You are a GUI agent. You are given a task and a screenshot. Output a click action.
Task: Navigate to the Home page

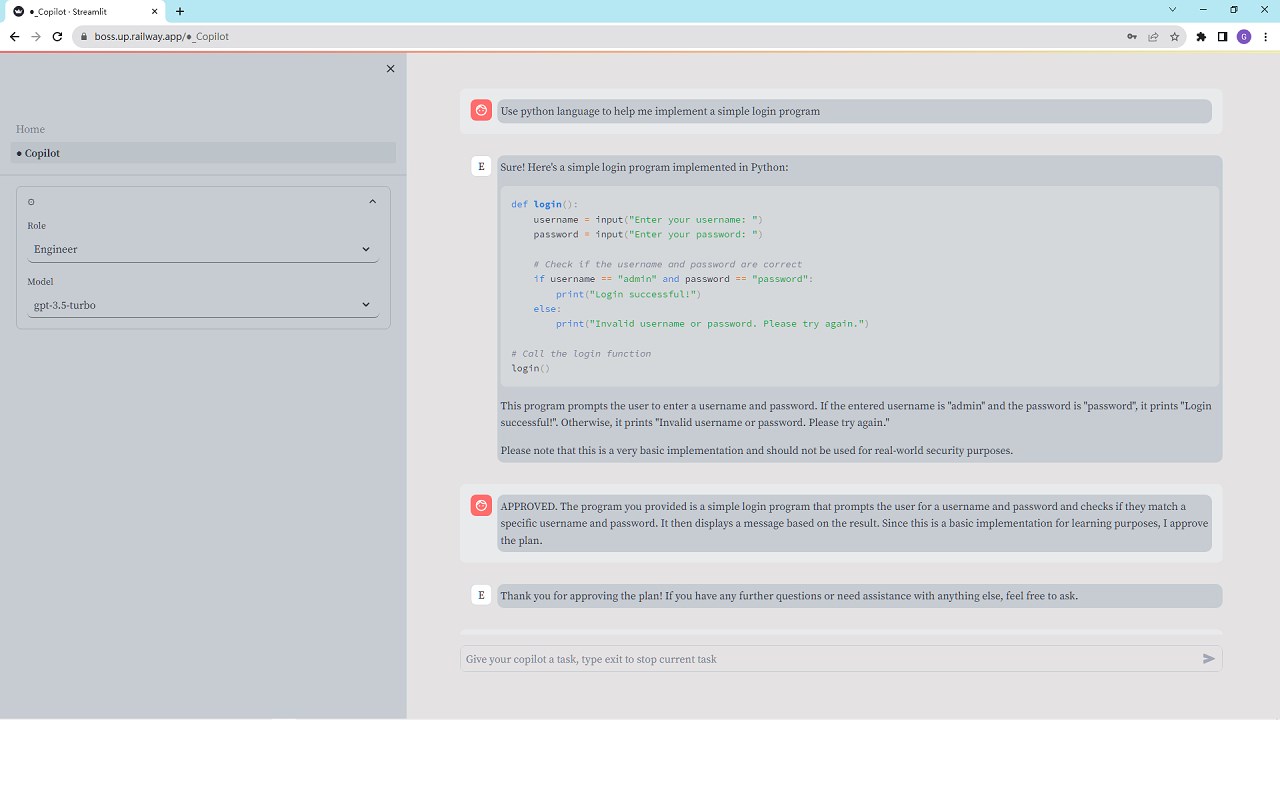(30, 129)
